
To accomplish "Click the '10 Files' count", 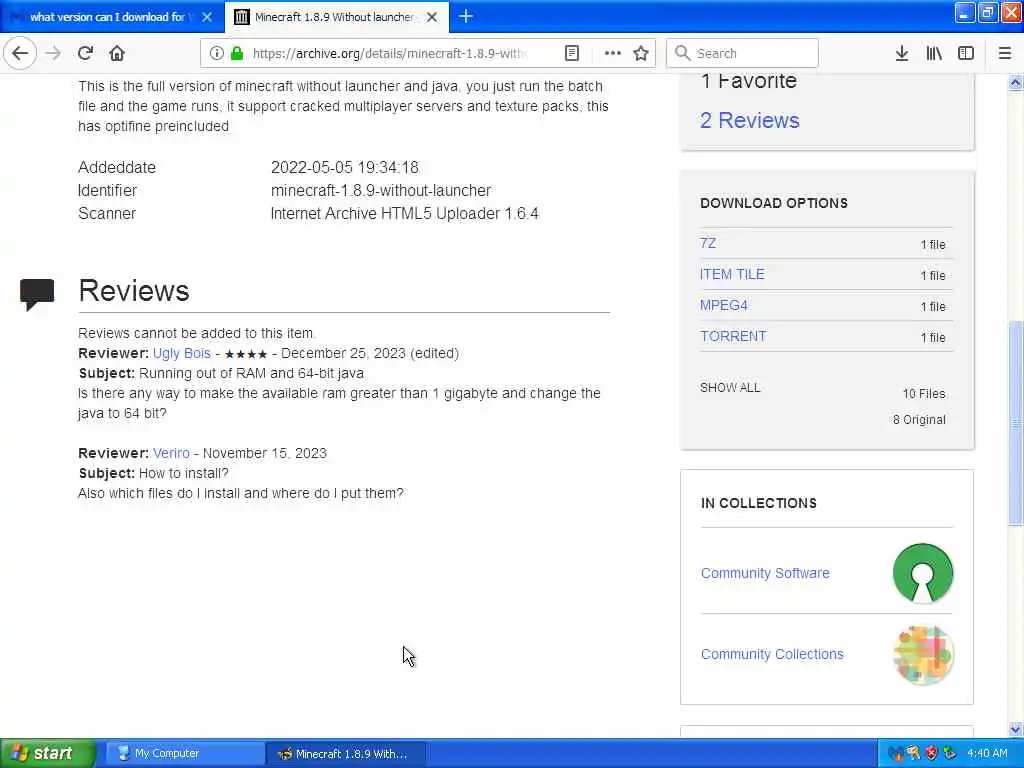I will coord(923,394).
